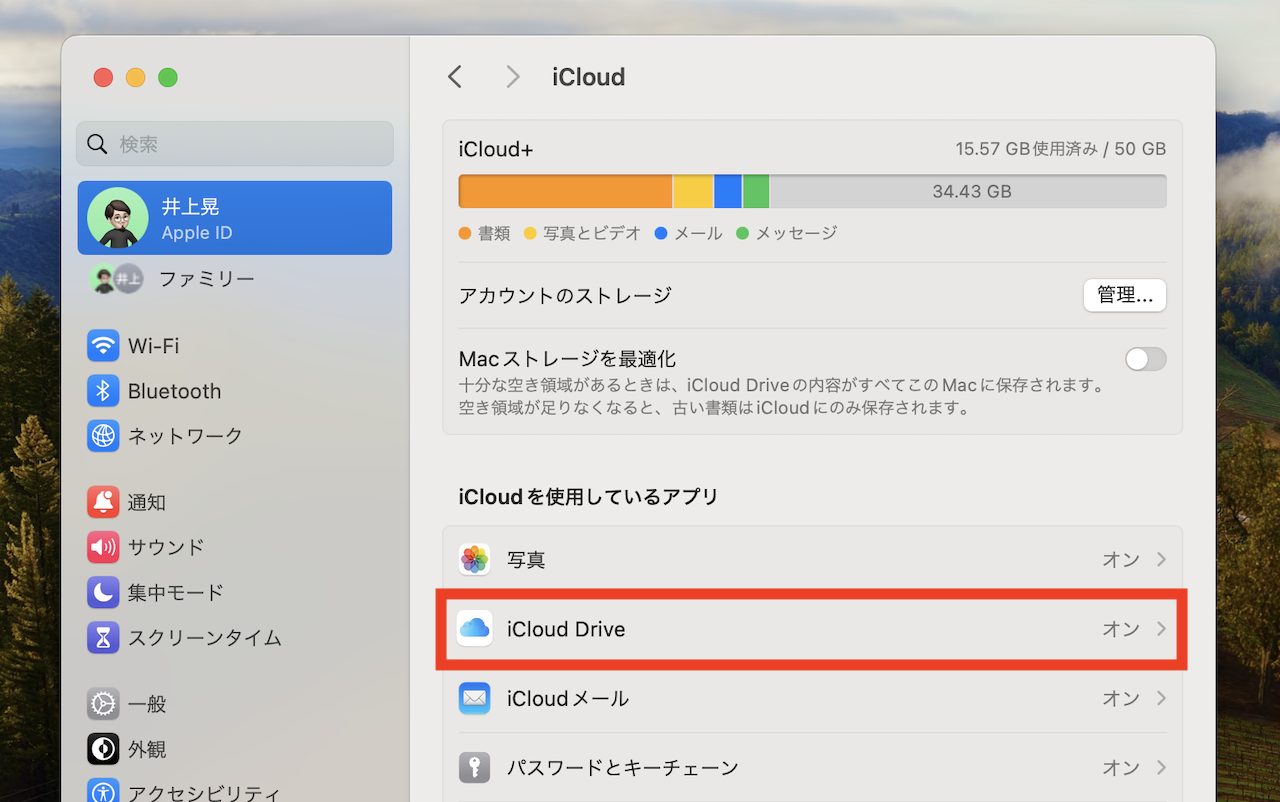This screenshot has height=802, width=1280.
Task: Click the サウンド speaker icon
Action: tap(103, 547)
